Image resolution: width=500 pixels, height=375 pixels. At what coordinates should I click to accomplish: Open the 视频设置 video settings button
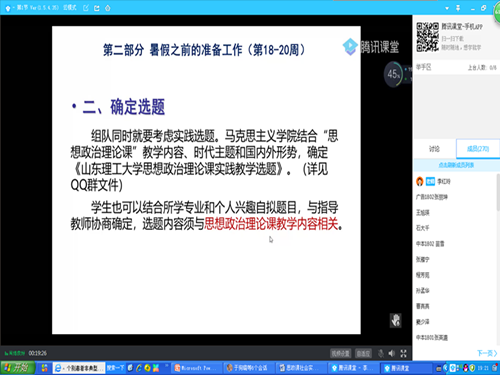tap(340, 353)
